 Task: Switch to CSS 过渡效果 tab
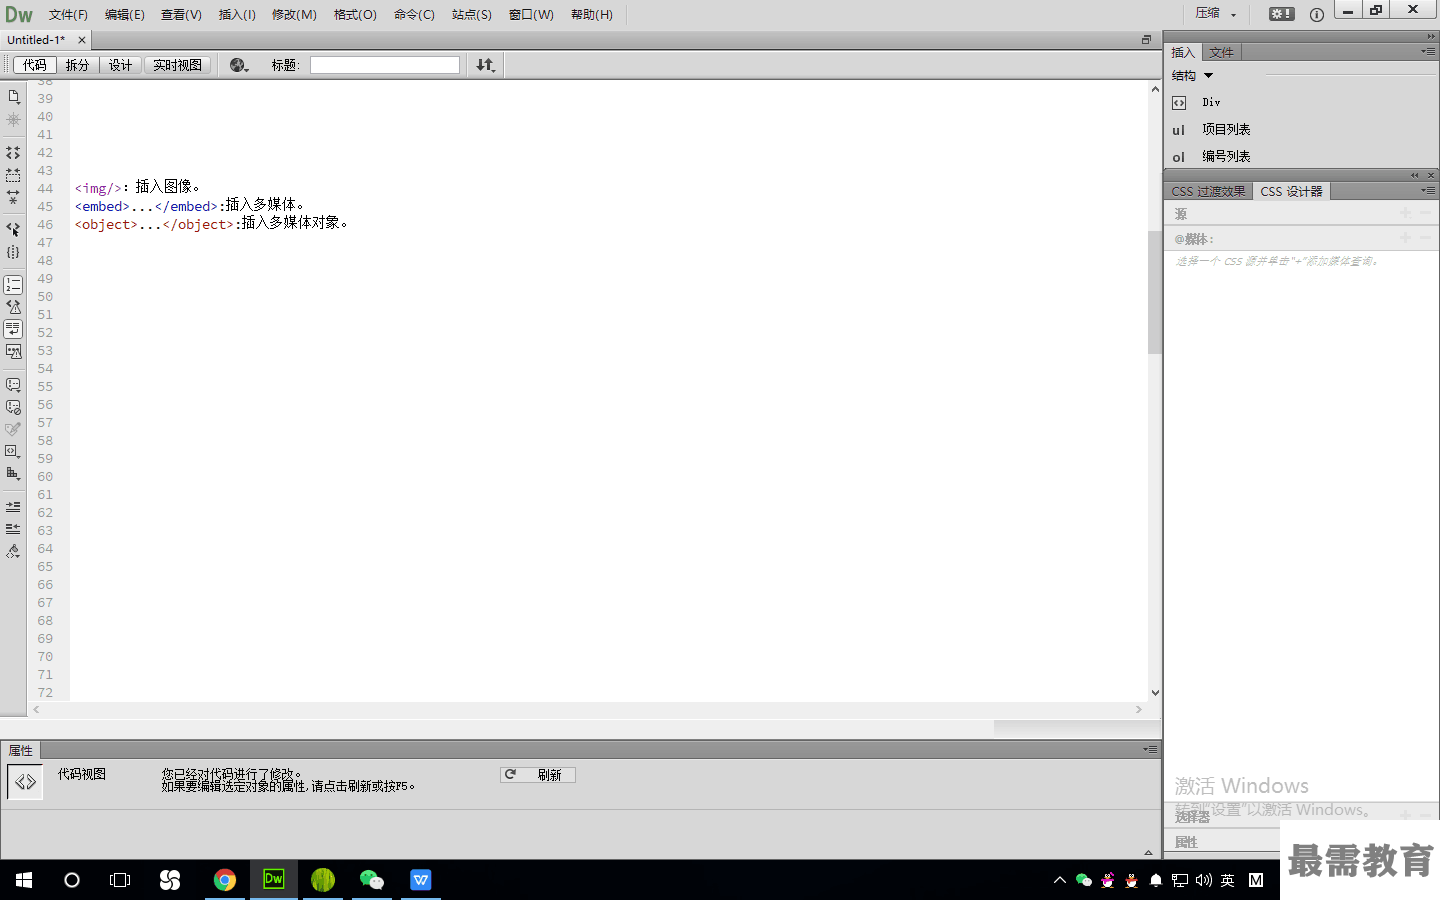tap(1208, 191)
